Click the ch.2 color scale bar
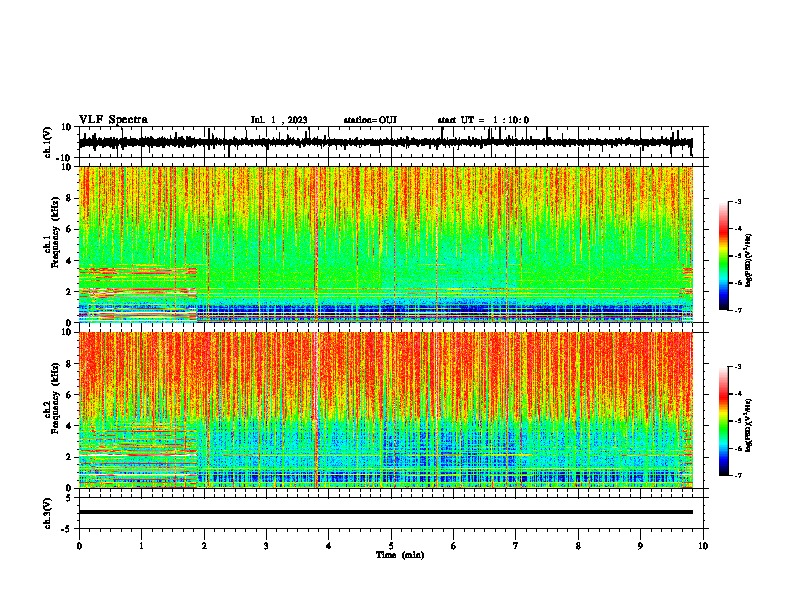 pos(723,421)
